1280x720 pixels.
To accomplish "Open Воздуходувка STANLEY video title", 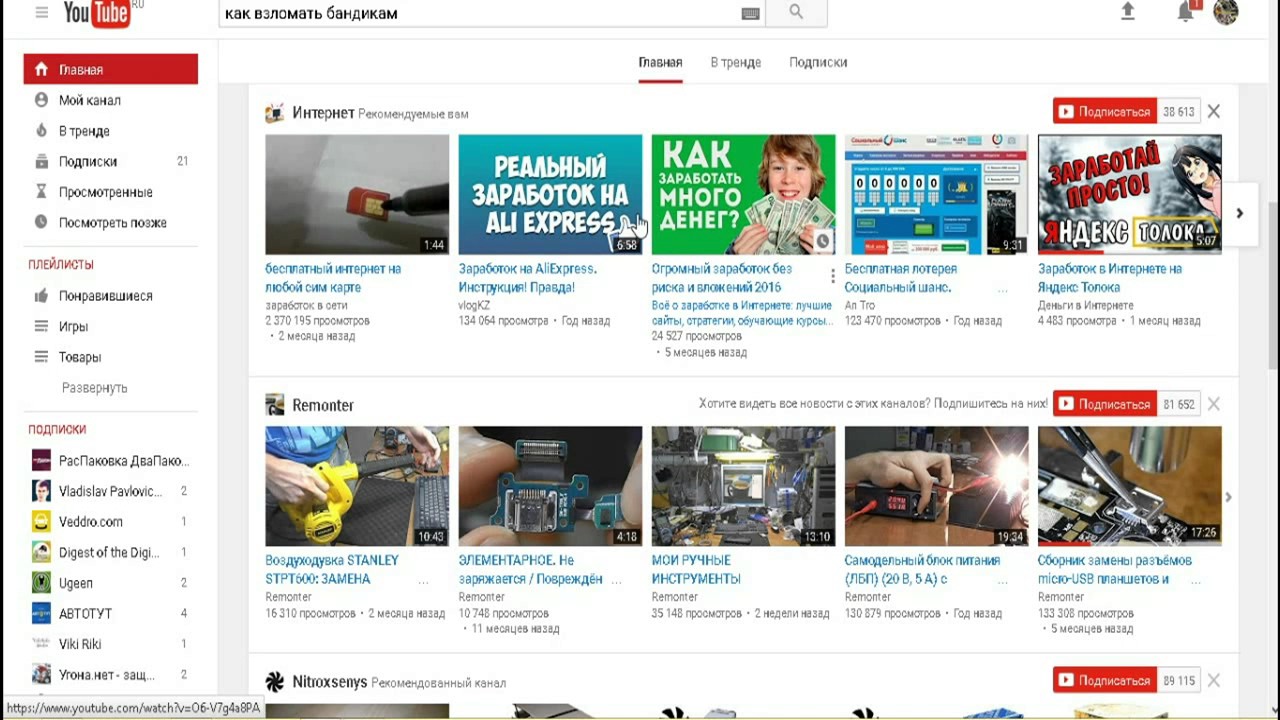I will (x=332, y=570).
